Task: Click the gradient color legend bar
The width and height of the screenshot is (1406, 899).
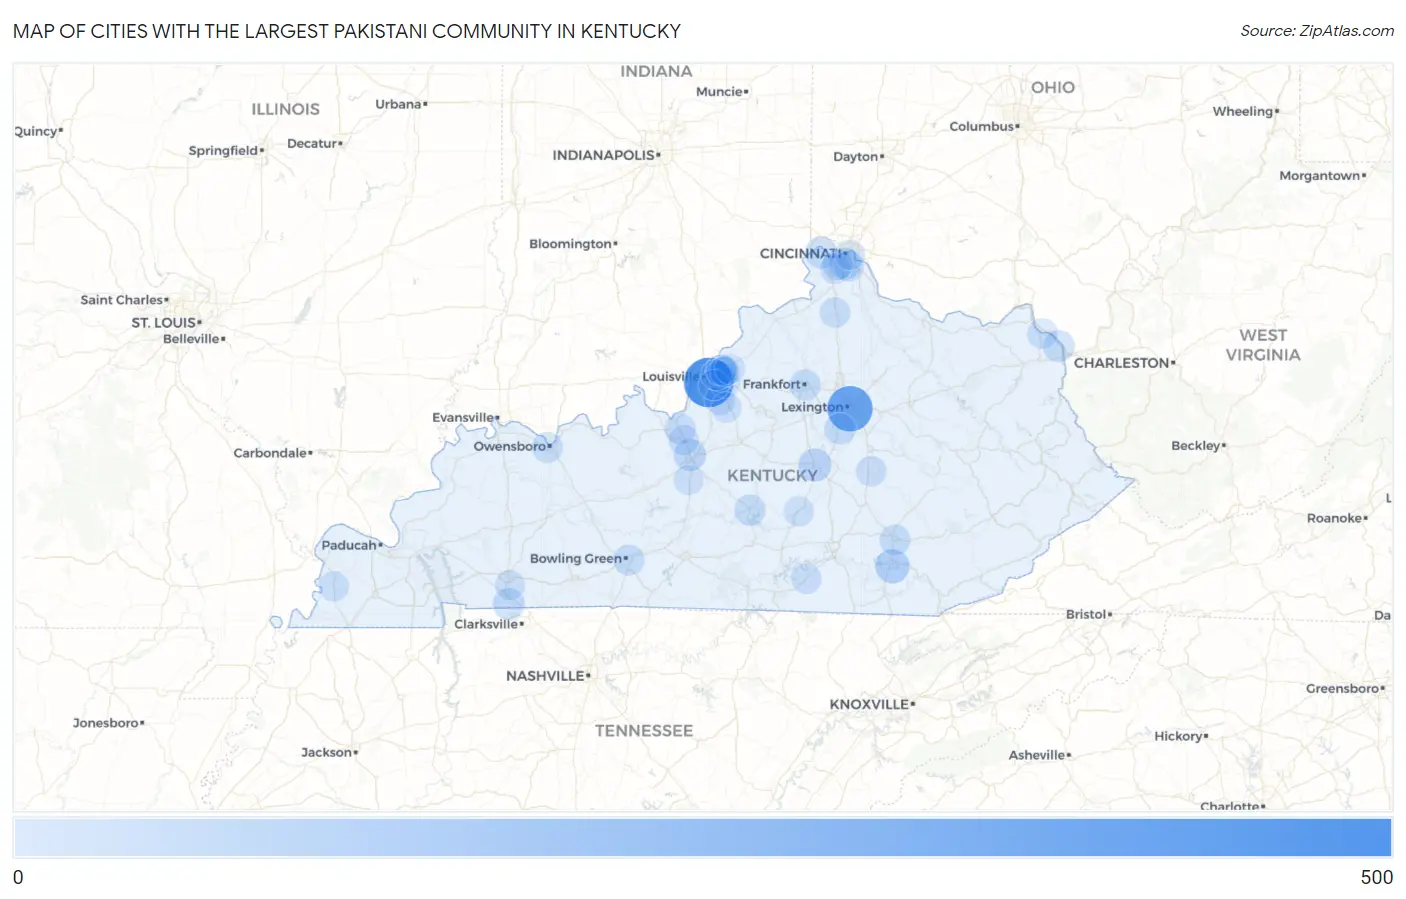Action: (702, 837)
